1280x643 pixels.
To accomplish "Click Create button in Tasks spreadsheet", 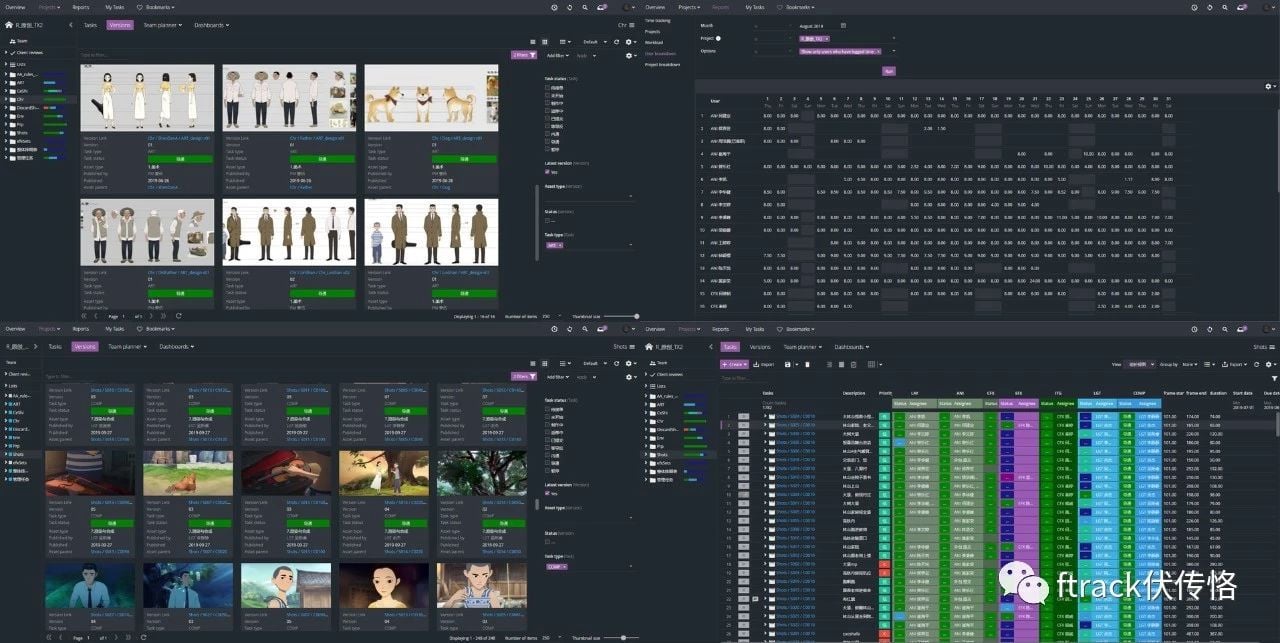I will [734, 364].
